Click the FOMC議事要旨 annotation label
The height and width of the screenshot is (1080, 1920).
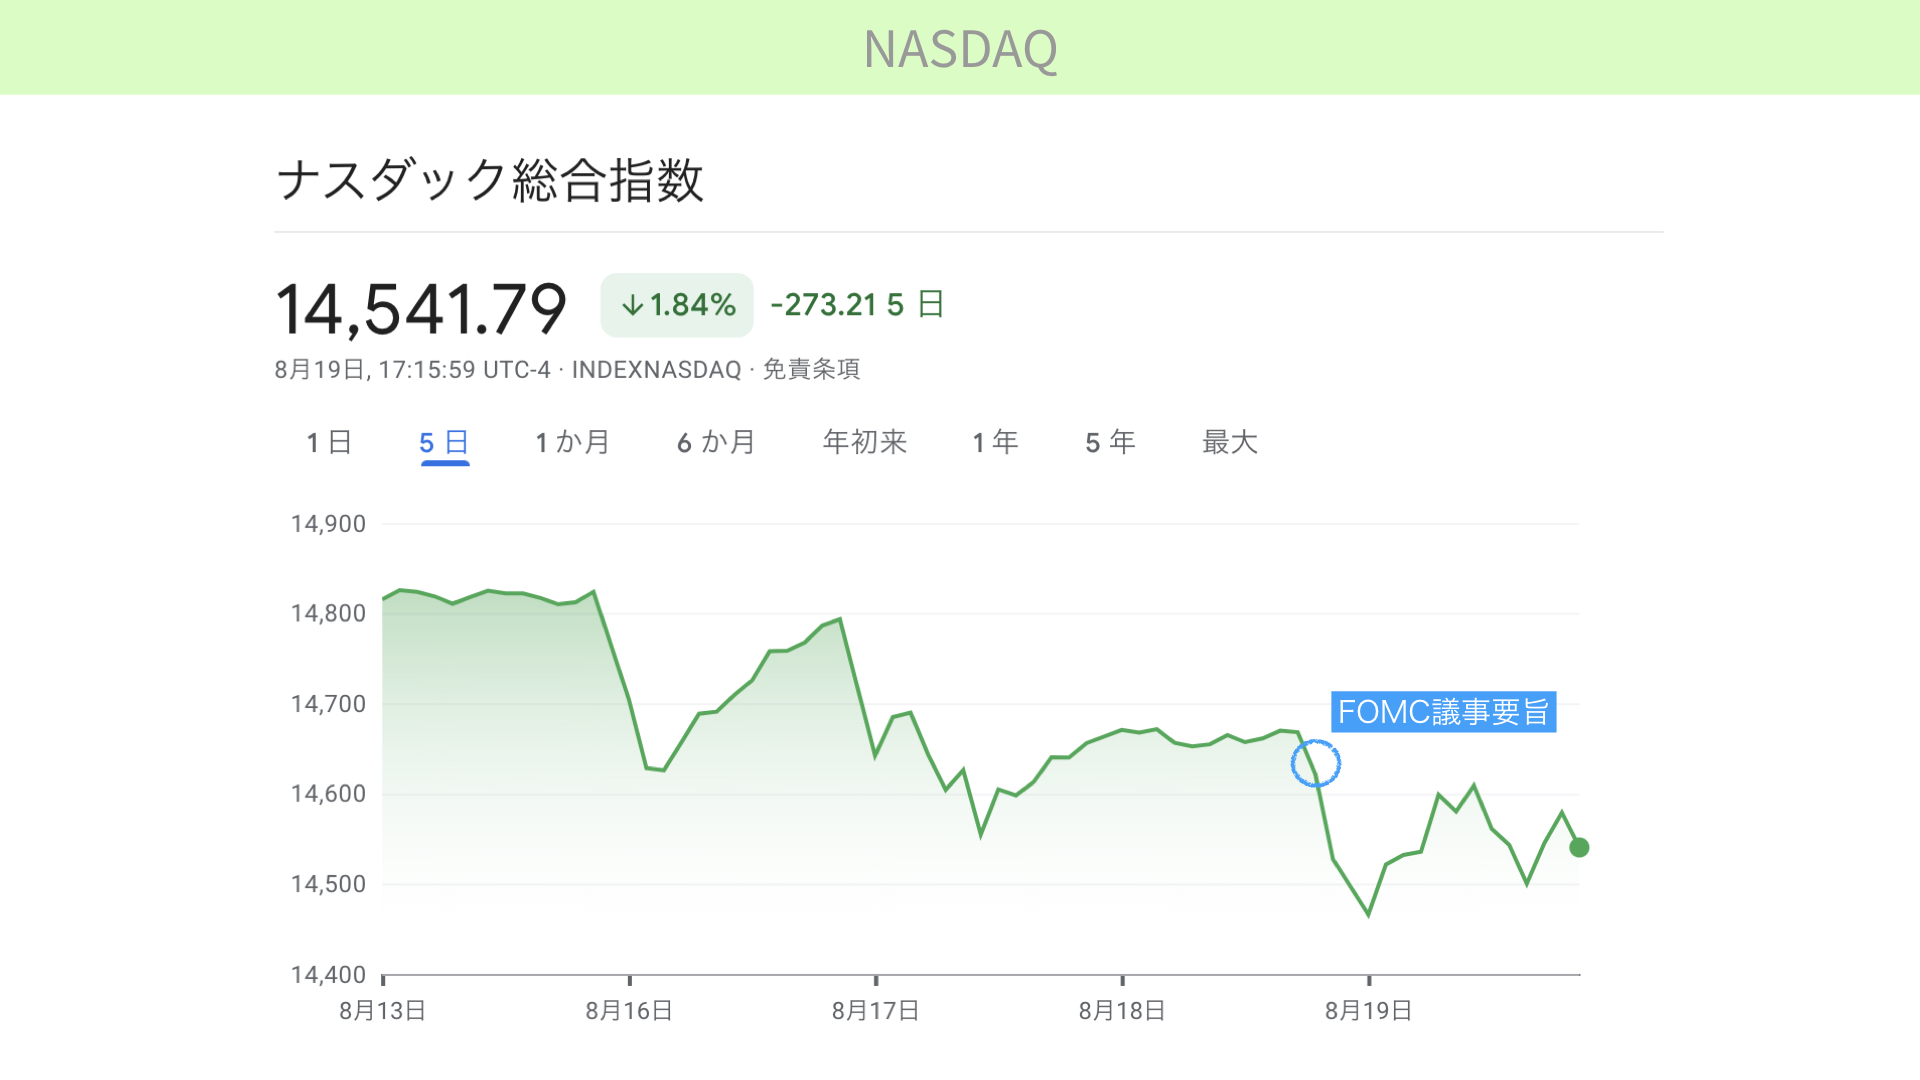coord(1443,712)
